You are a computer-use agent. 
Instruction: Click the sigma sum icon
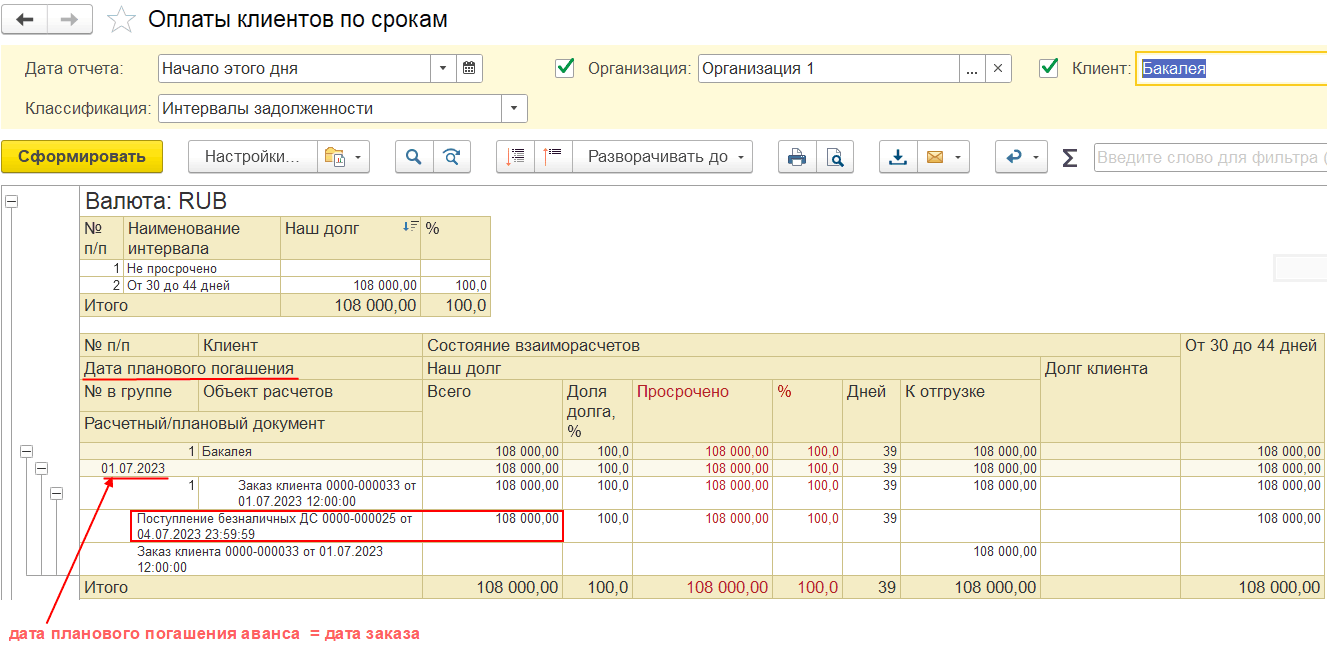tap(1070, 158)
